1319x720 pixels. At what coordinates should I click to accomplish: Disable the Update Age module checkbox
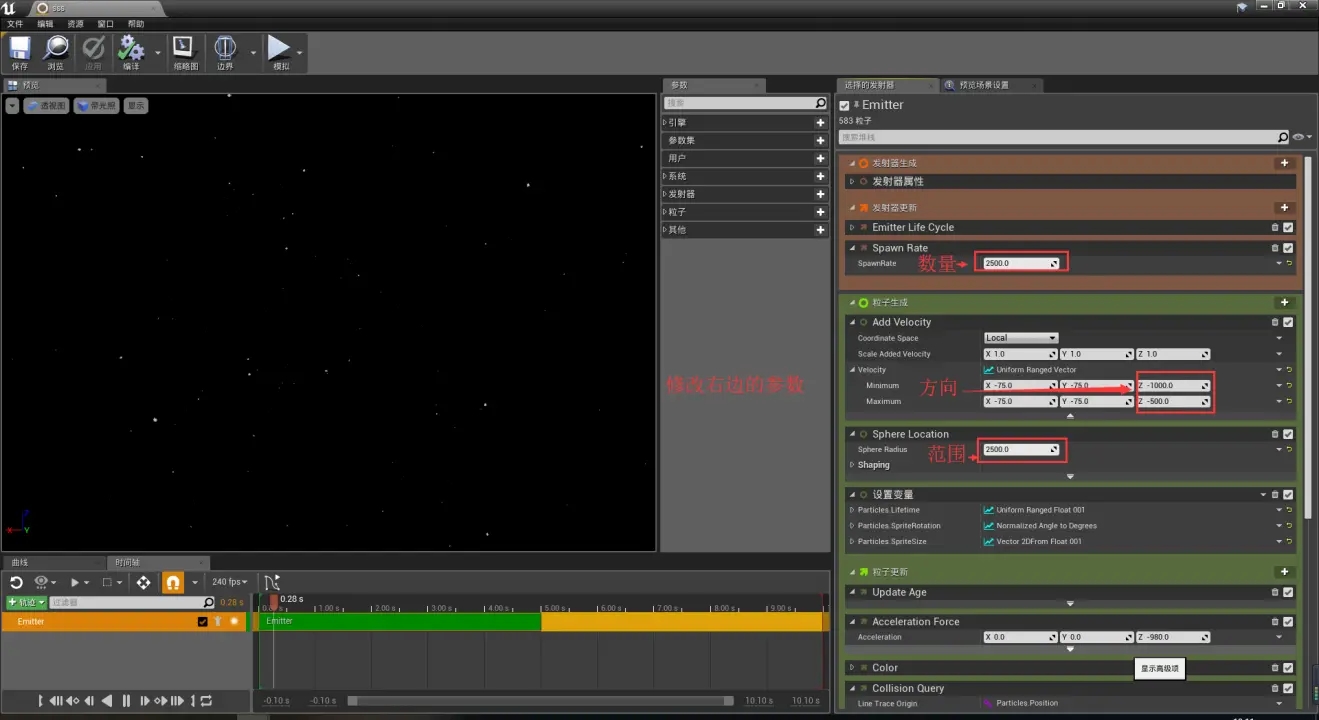click(x=1288, y=592)
